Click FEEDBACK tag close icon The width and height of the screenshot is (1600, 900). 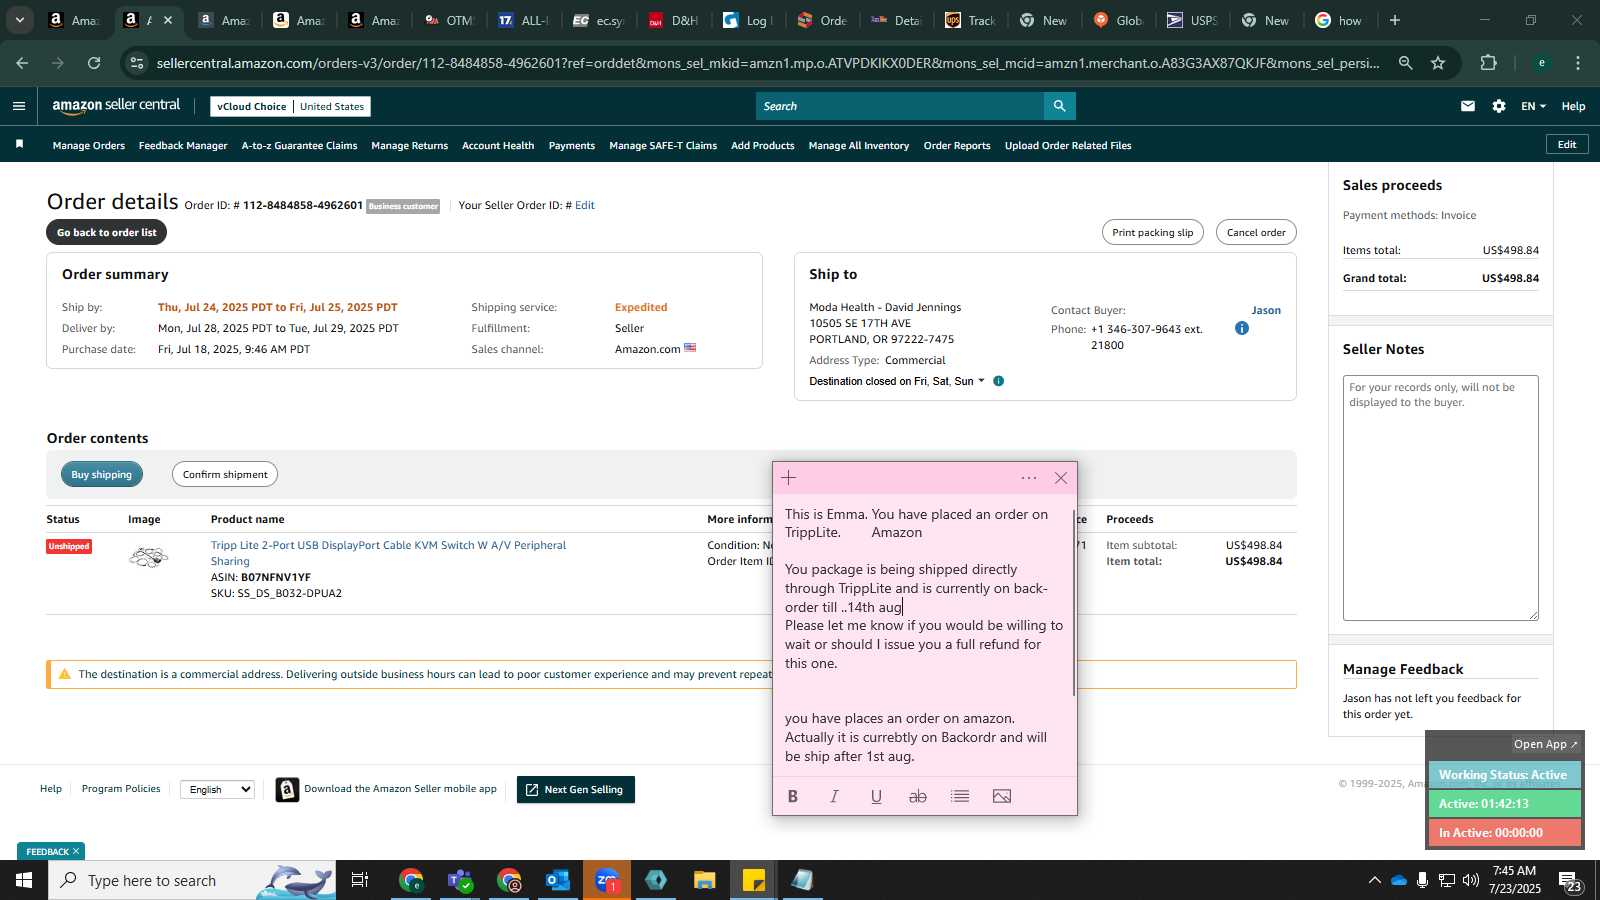coord(75,852)
